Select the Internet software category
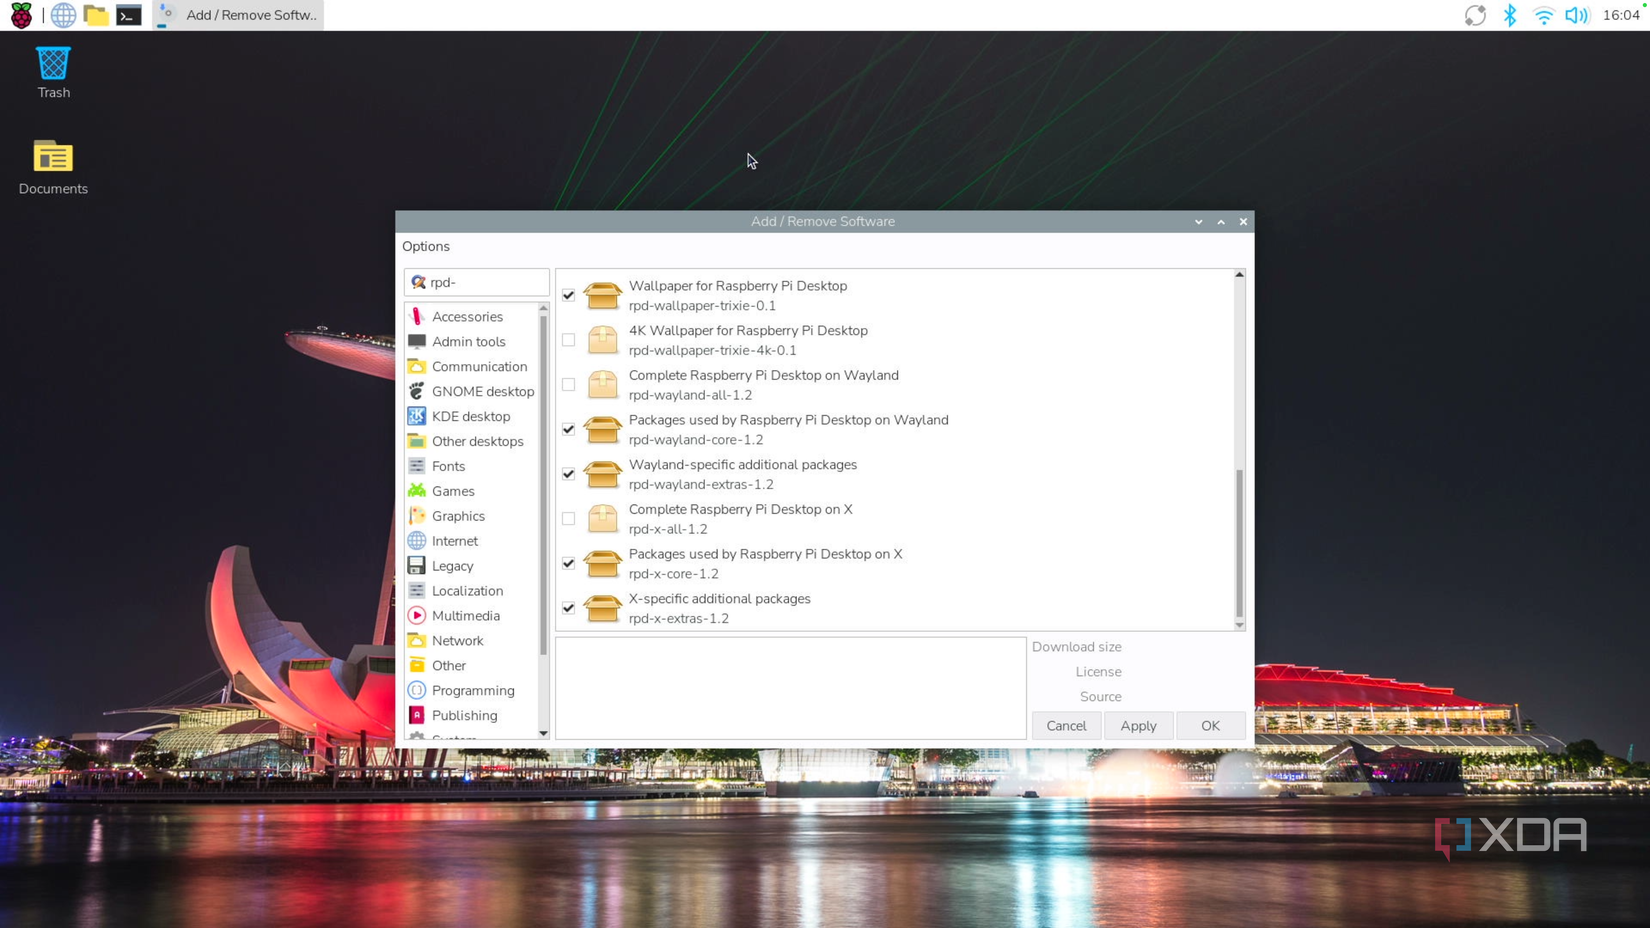The image size is (1650, 928). click(x=454, y=540)
